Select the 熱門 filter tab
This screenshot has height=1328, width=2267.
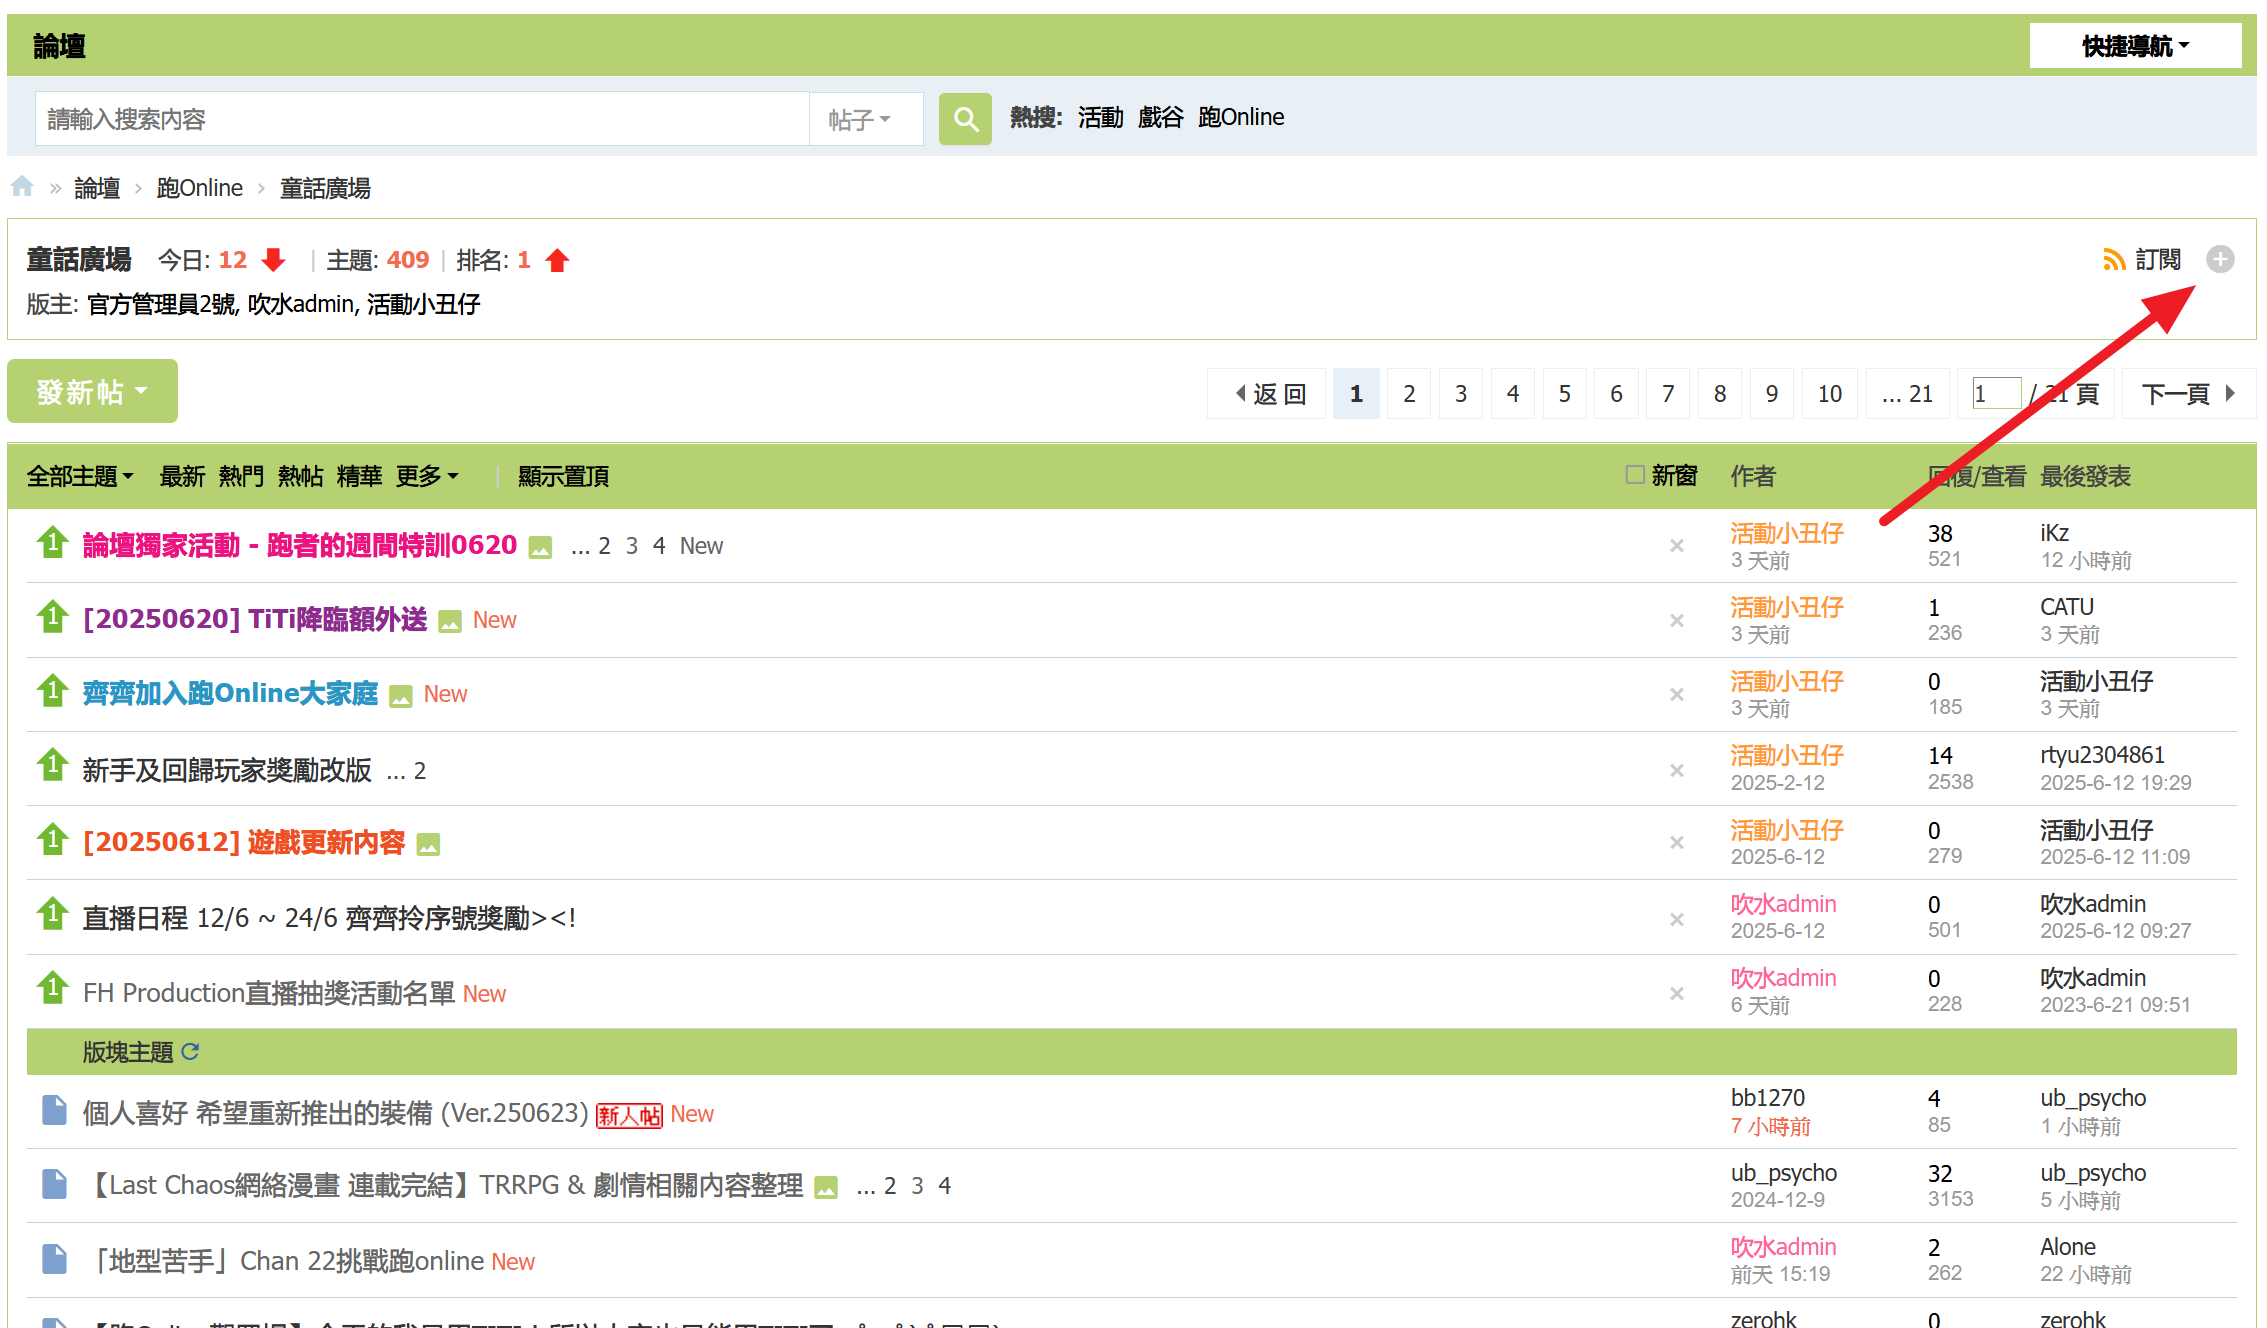[241, 476]
